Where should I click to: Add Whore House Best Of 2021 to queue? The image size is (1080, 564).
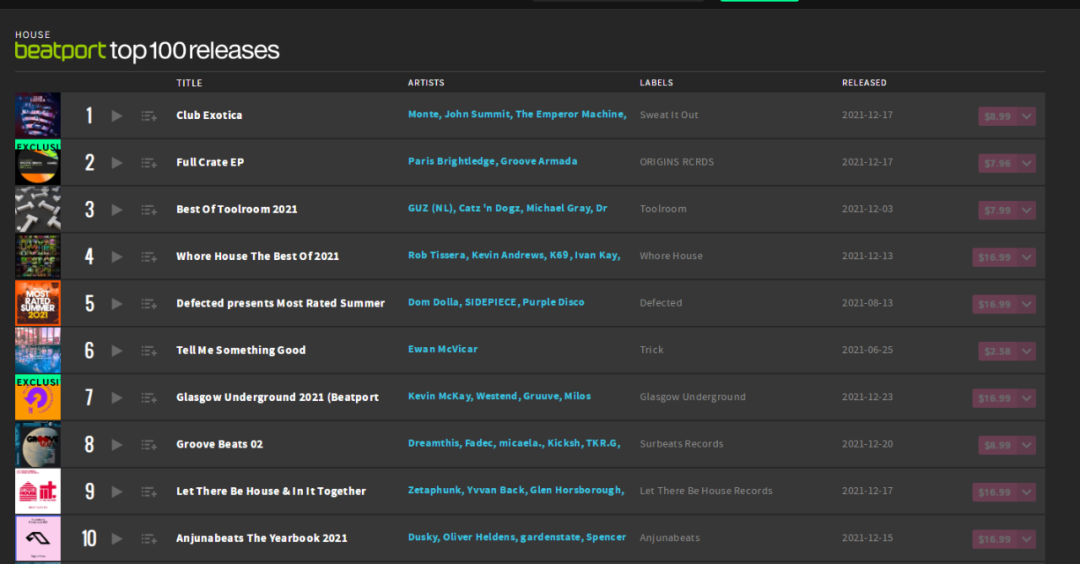pyautogui.click(x=149, y=257)
